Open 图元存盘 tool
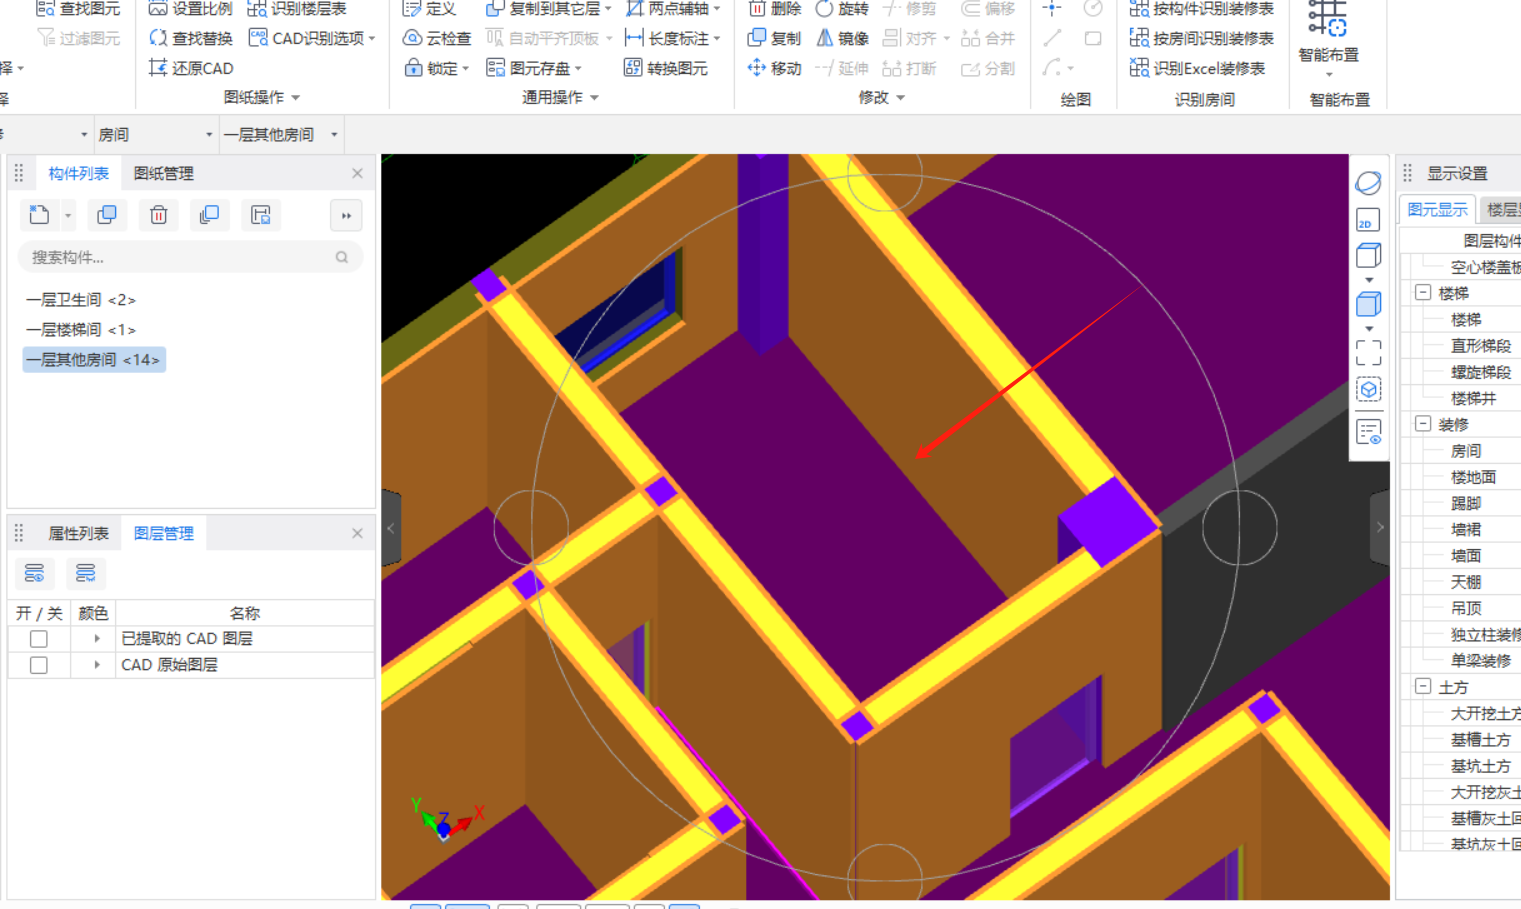This screenshot has height=909, width=1521. click(x=533, y=68)
